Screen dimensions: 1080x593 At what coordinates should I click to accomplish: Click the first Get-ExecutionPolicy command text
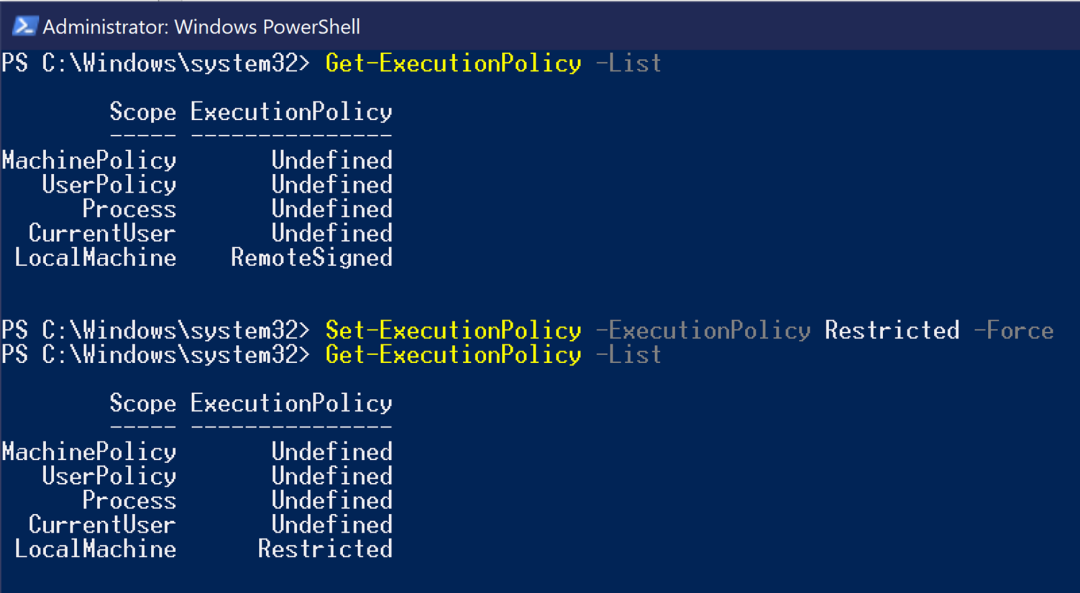[453, 64]
